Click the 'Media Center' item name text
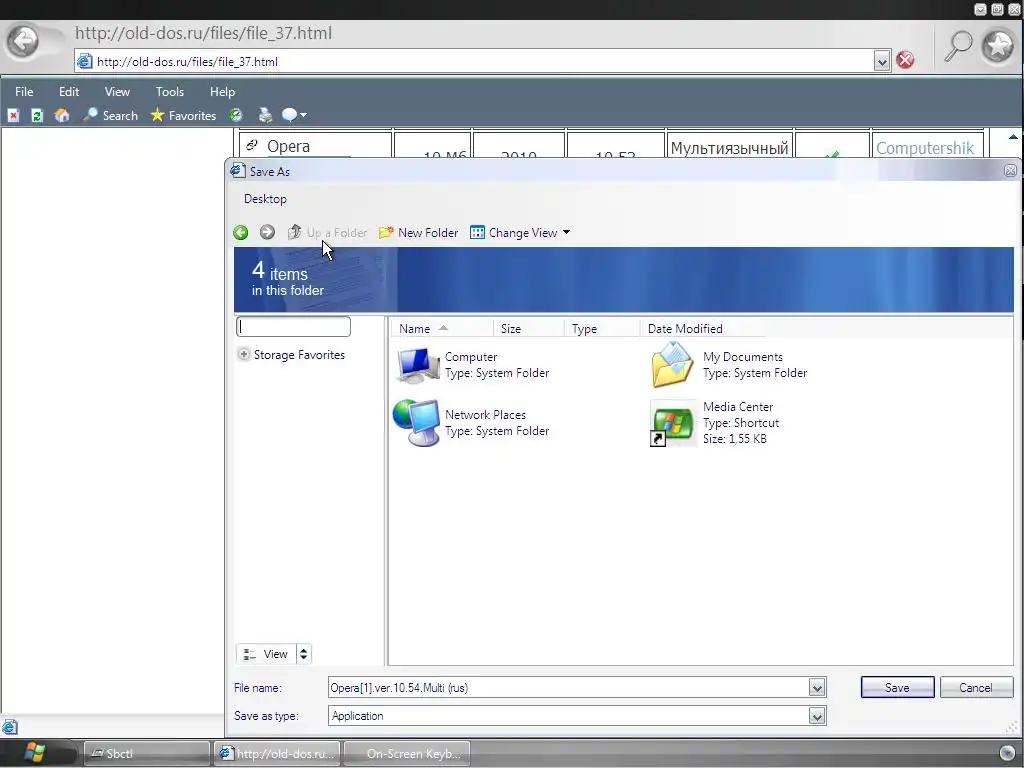The image size is (1024, 768). click(x=738, y=407)
